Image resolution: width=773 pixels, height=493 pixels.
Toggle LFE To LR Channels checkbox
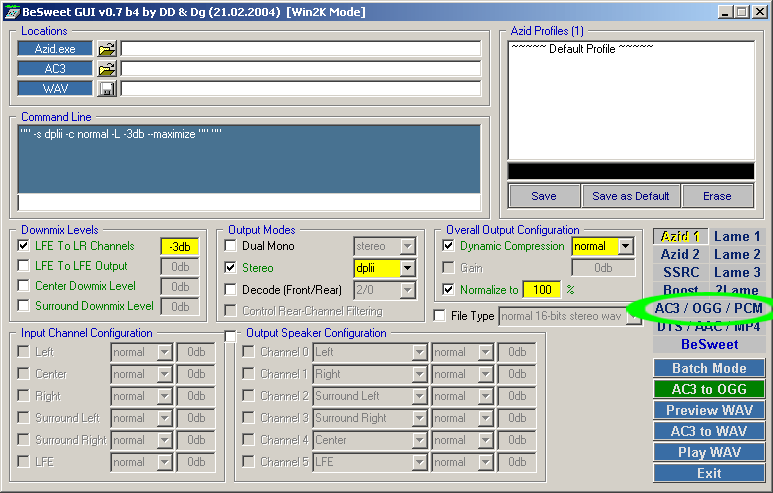click(23, 246)
